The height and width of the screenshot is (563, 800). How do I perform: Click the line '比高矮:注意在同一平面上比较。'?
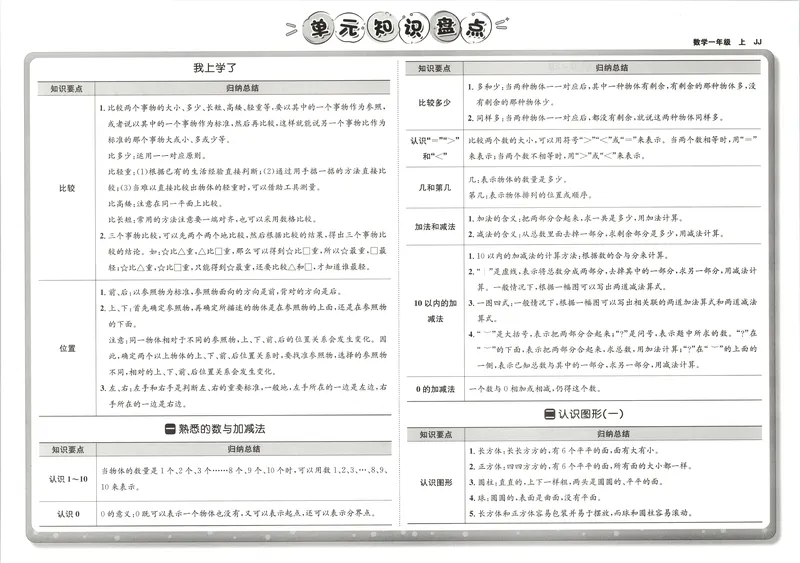tap(165, 204)
